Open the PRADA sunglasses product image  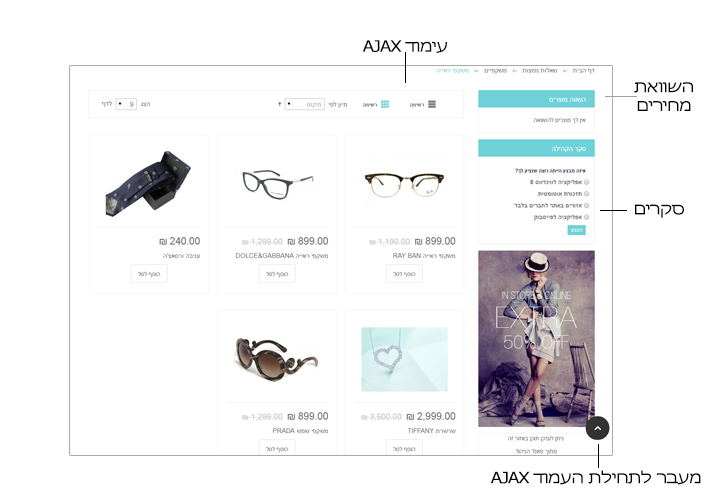tap(277, 360)
